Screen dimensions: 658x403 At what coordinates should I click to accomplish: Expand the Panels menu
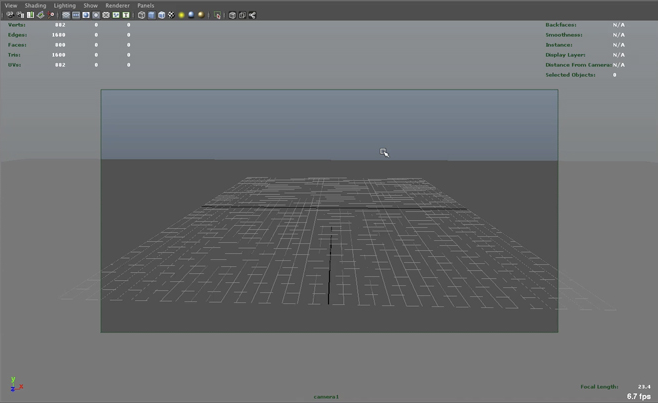145,5
